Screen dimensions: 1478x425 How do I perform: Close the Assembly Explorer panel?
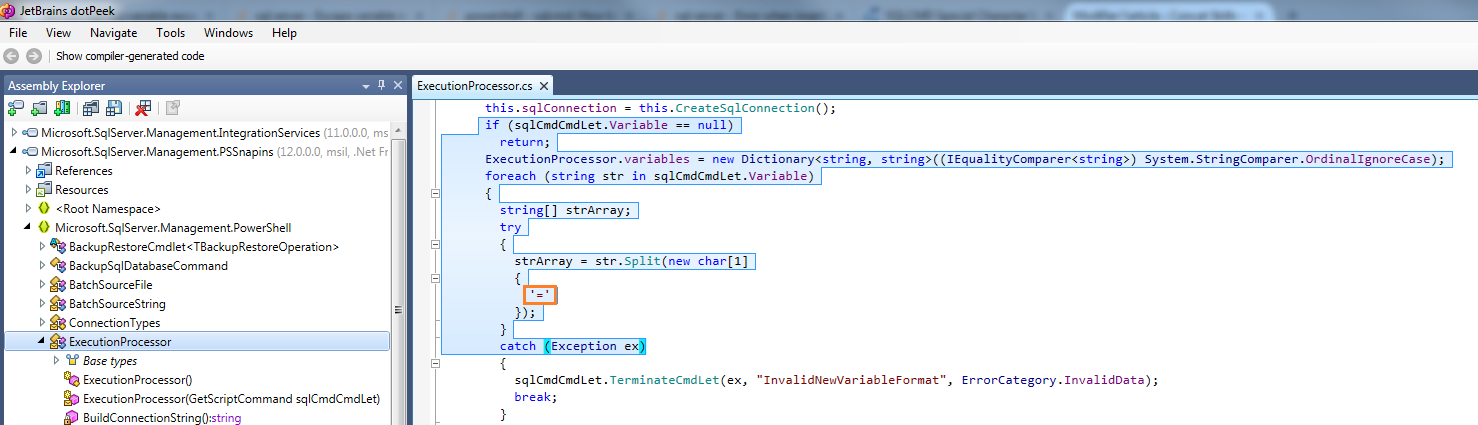[397, 85]
